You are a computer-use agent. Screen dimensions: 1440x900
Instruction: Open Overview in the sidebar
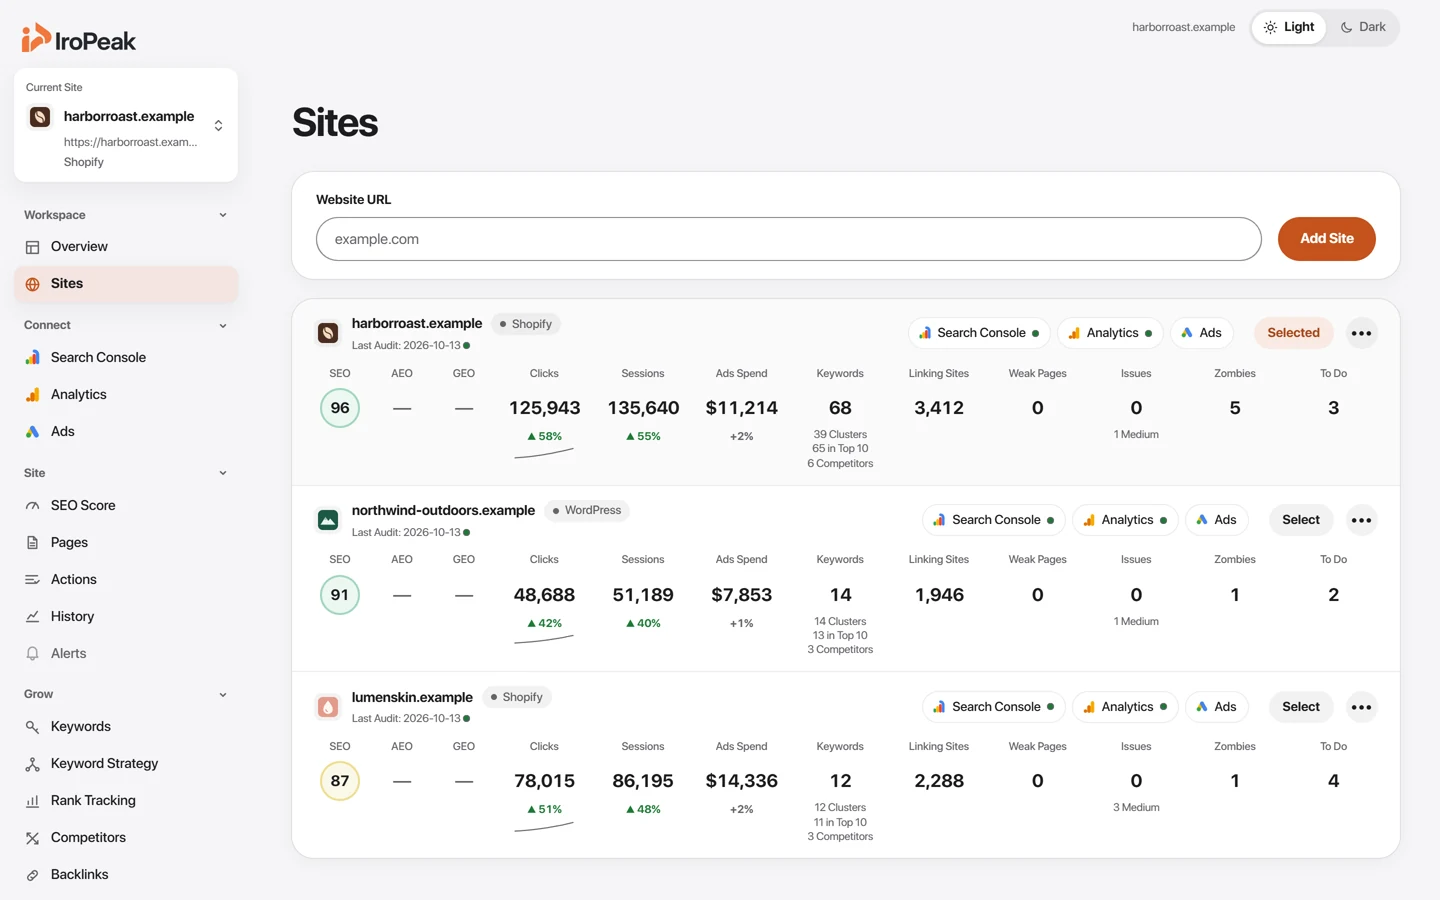pyautogui.click(x=126, y=246)
